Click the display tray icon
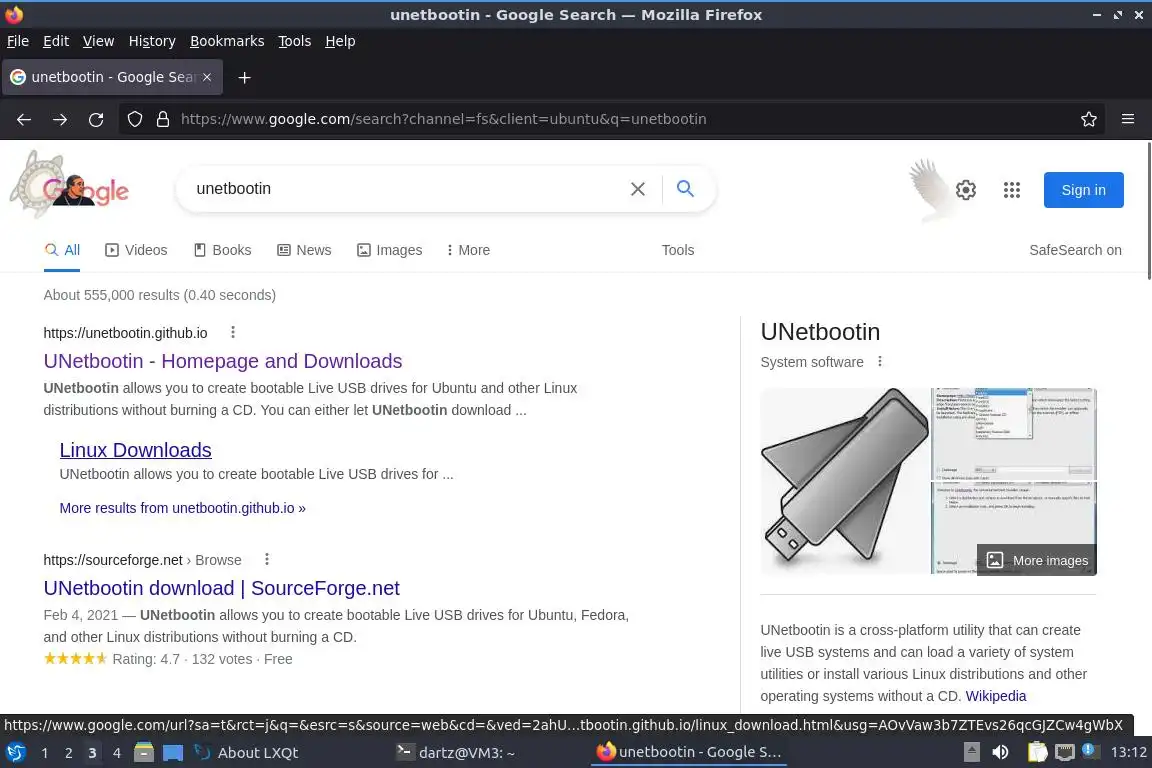Screen dimensions: 1152x768 pyautogui.click(x=1064, y=753)
